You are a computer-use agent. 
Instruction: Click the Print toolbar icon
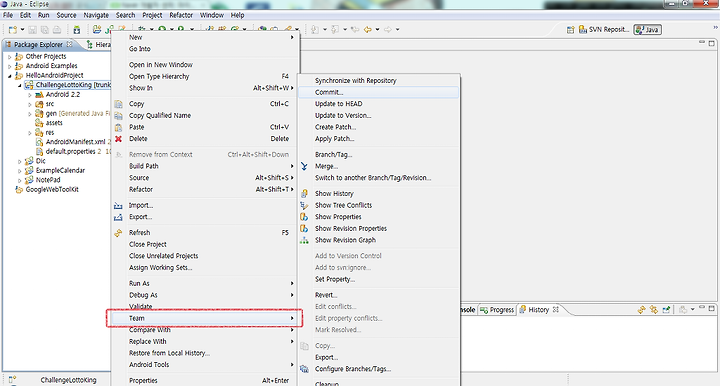pos(56,30)
